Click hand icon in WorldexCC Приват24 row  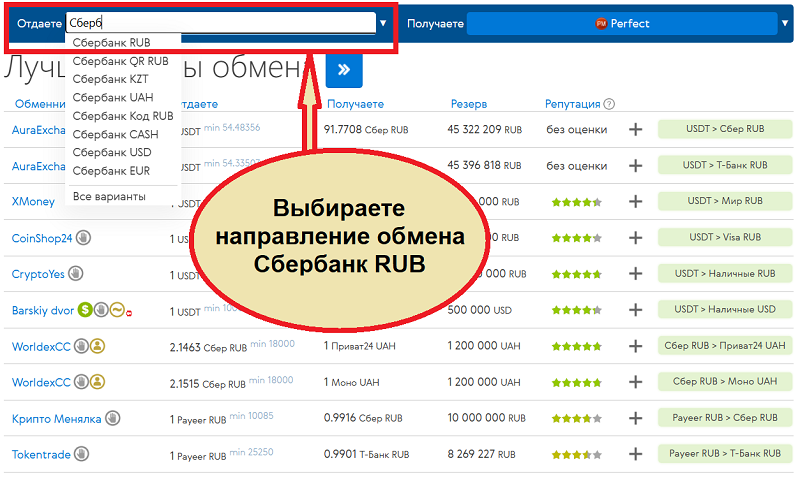pos(81,346)
